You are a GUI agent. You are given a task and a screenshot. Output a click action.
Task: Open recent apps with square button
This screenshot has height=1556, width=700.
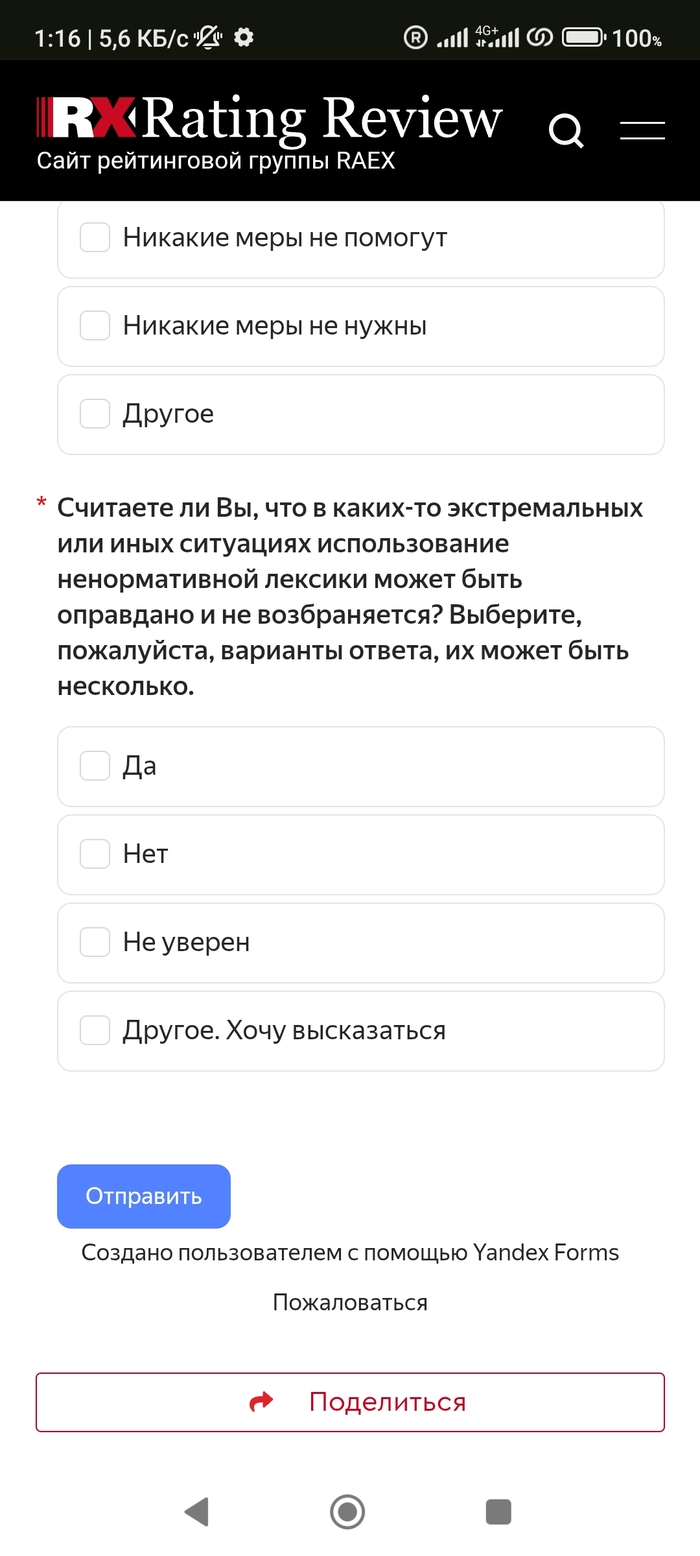point(498,1511)
